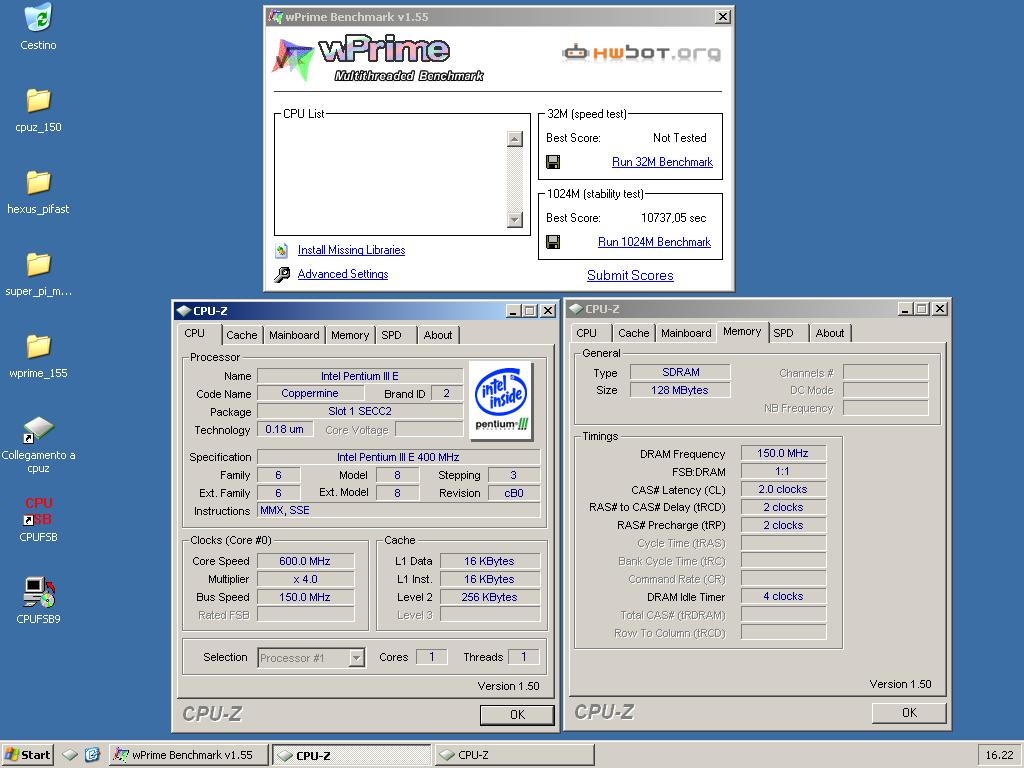
Task: Click the Revision cB0 field
Action: click(x=514, y=493)
